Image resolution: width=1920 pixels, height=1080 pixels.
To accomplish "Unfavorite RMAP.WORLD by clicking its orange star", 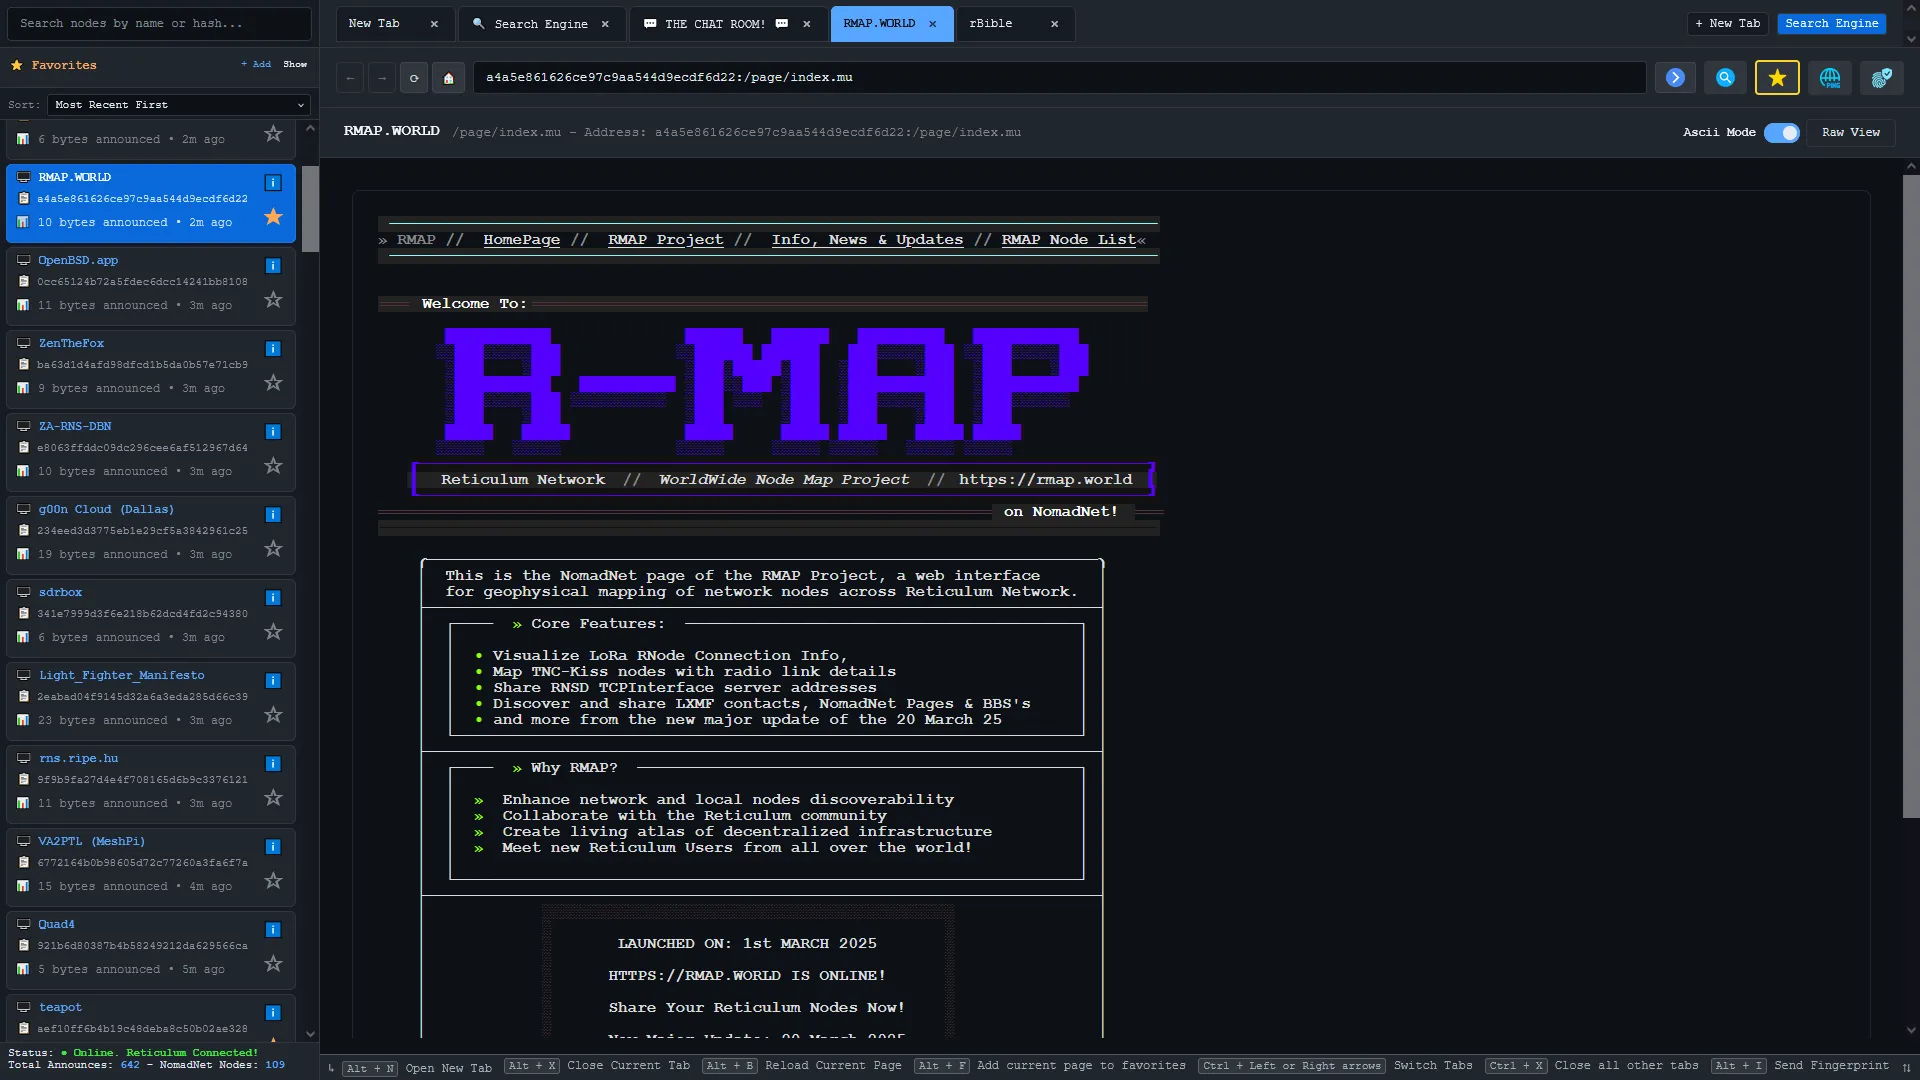I will 272,216.
